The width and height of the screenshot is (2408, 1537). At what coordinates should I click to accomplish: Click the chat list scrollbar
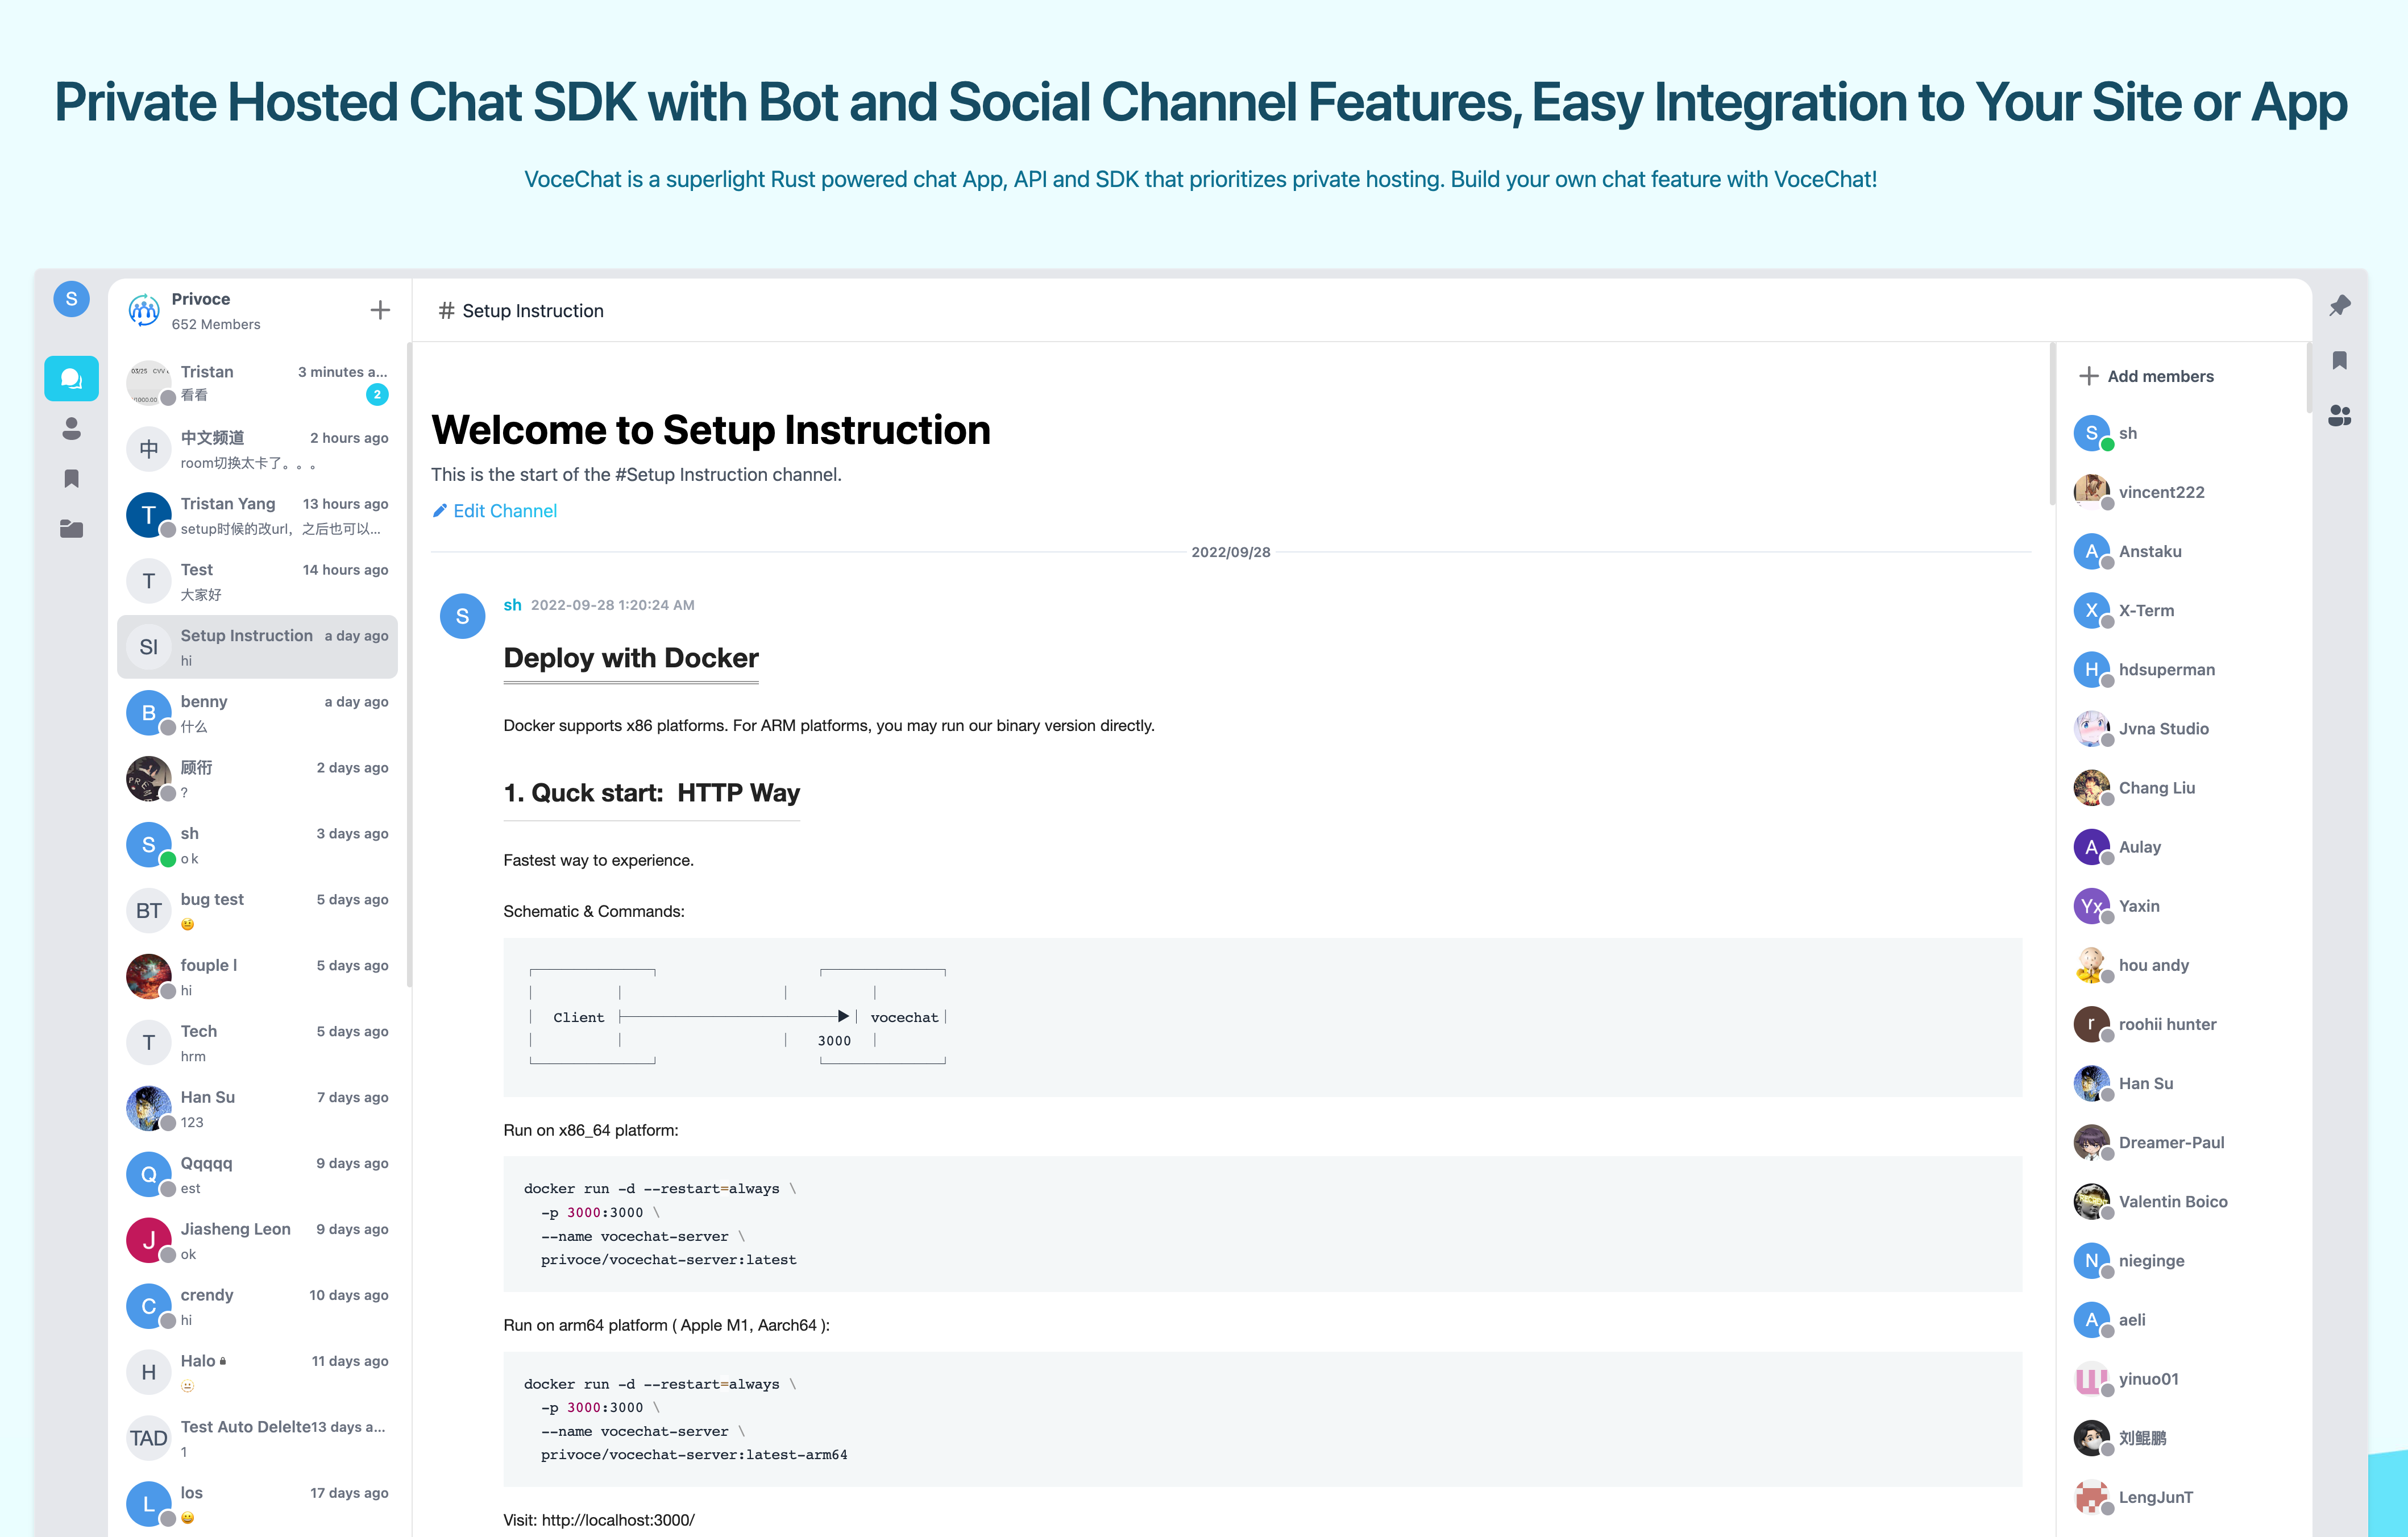pyautogui.click(x=409, y=665)
